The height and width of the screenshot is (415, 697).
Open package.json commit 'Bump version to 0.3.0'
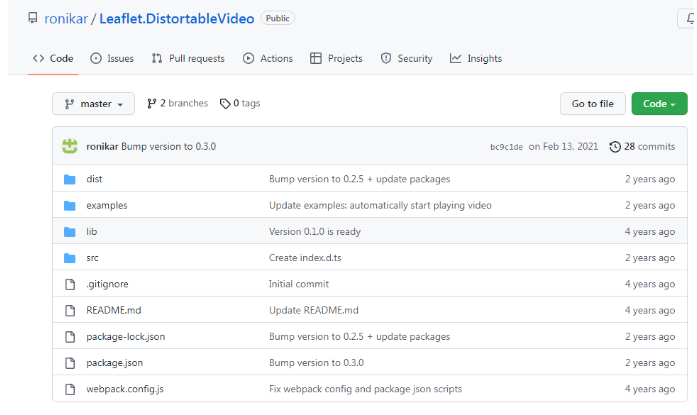point(316,363)
